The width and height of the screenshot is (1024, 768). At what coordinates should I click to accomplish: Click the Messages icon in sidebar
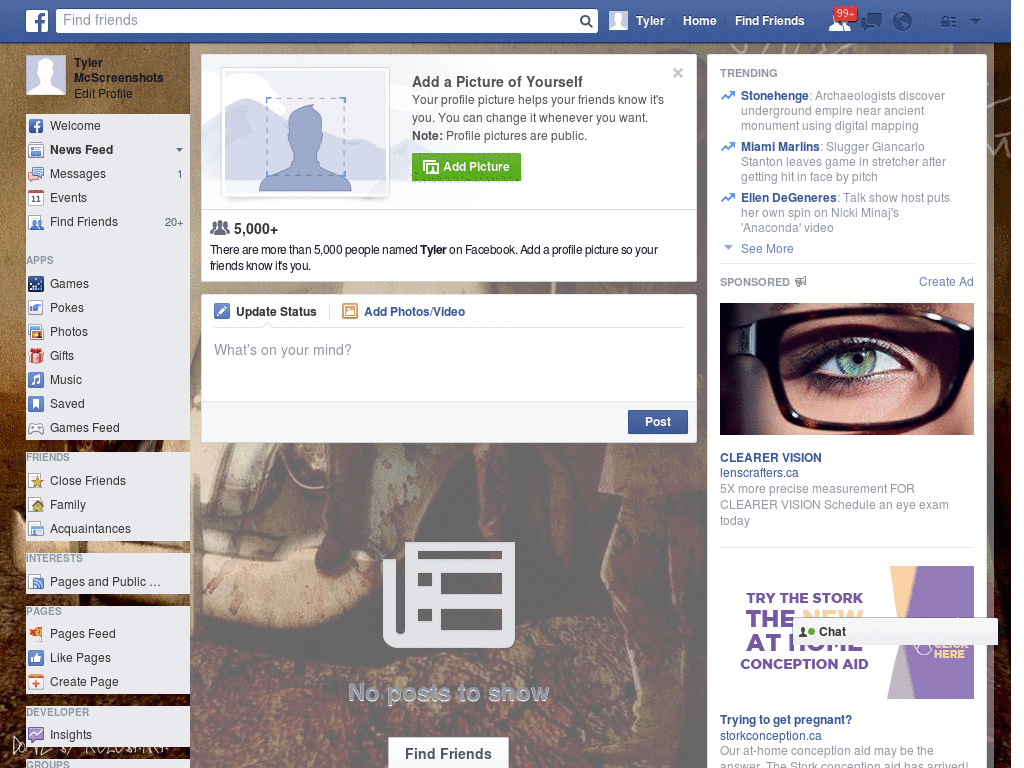36,174
